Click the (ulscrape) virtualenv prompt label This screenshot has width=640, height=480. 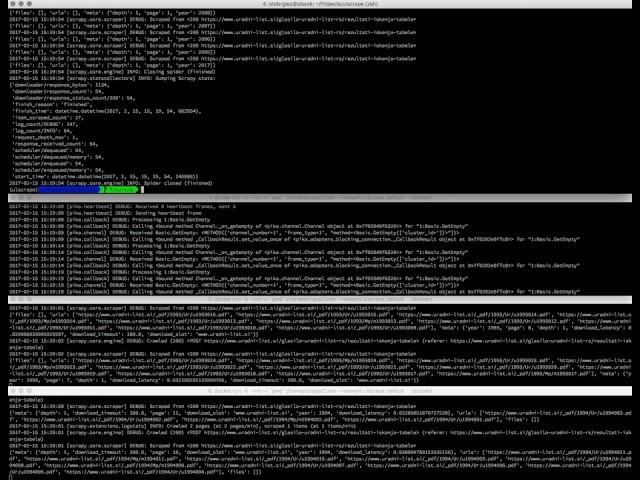tap(23, 189)
